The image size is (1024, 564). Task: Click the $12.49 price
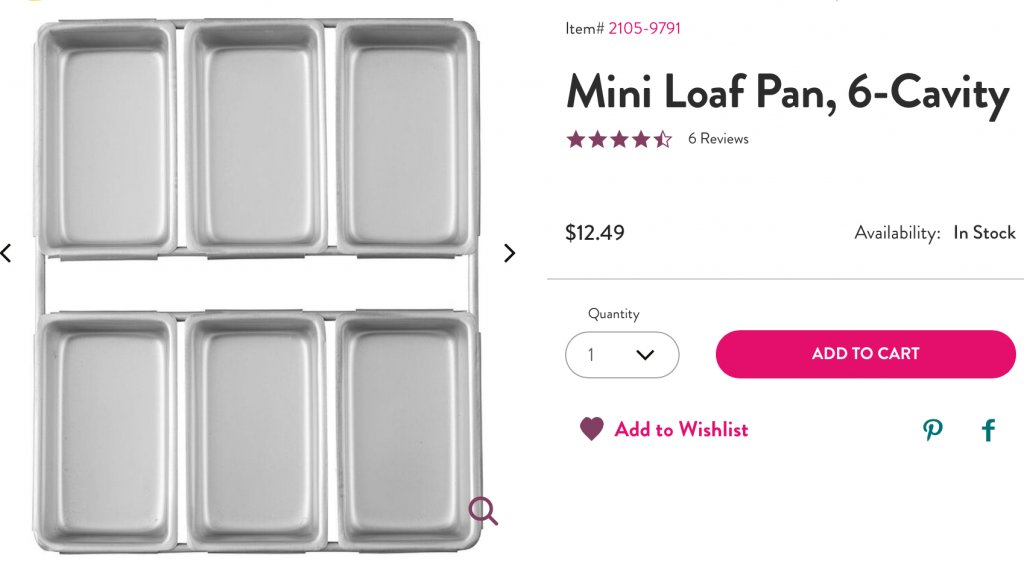coord(595,233)
